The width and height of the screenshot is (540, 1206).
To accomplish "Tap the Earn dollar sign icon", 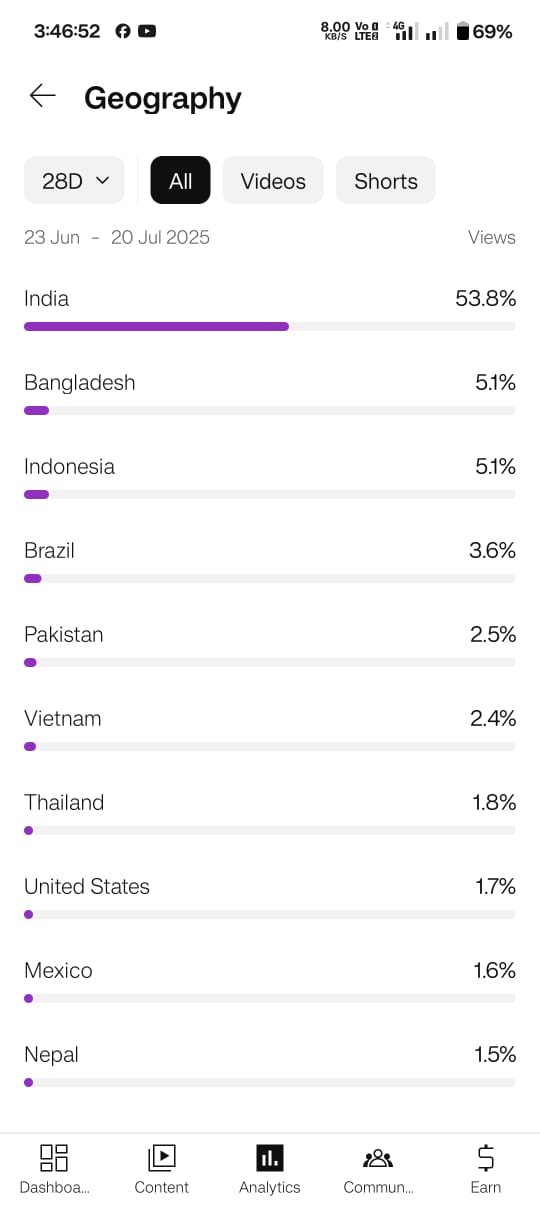I will 486,1157.
